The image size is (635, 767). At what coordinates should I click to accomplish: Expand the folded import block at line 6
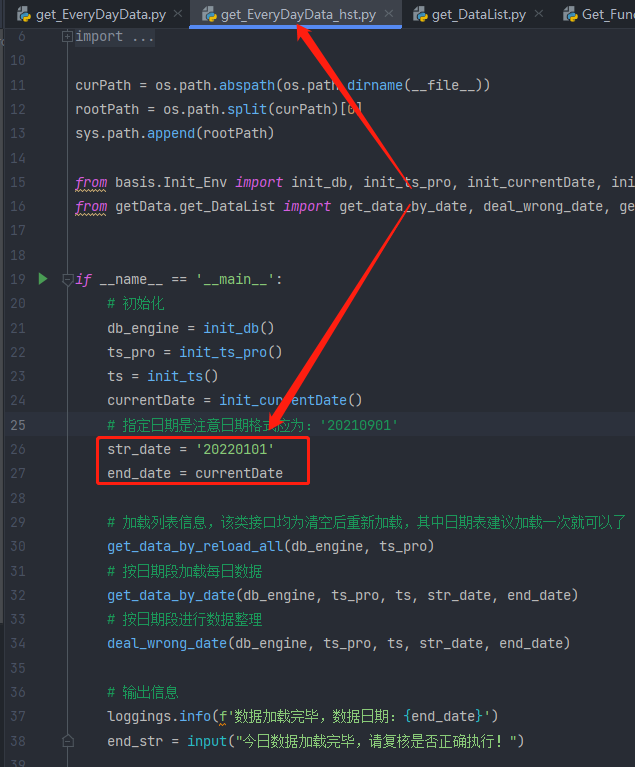(x=67, y=36)
